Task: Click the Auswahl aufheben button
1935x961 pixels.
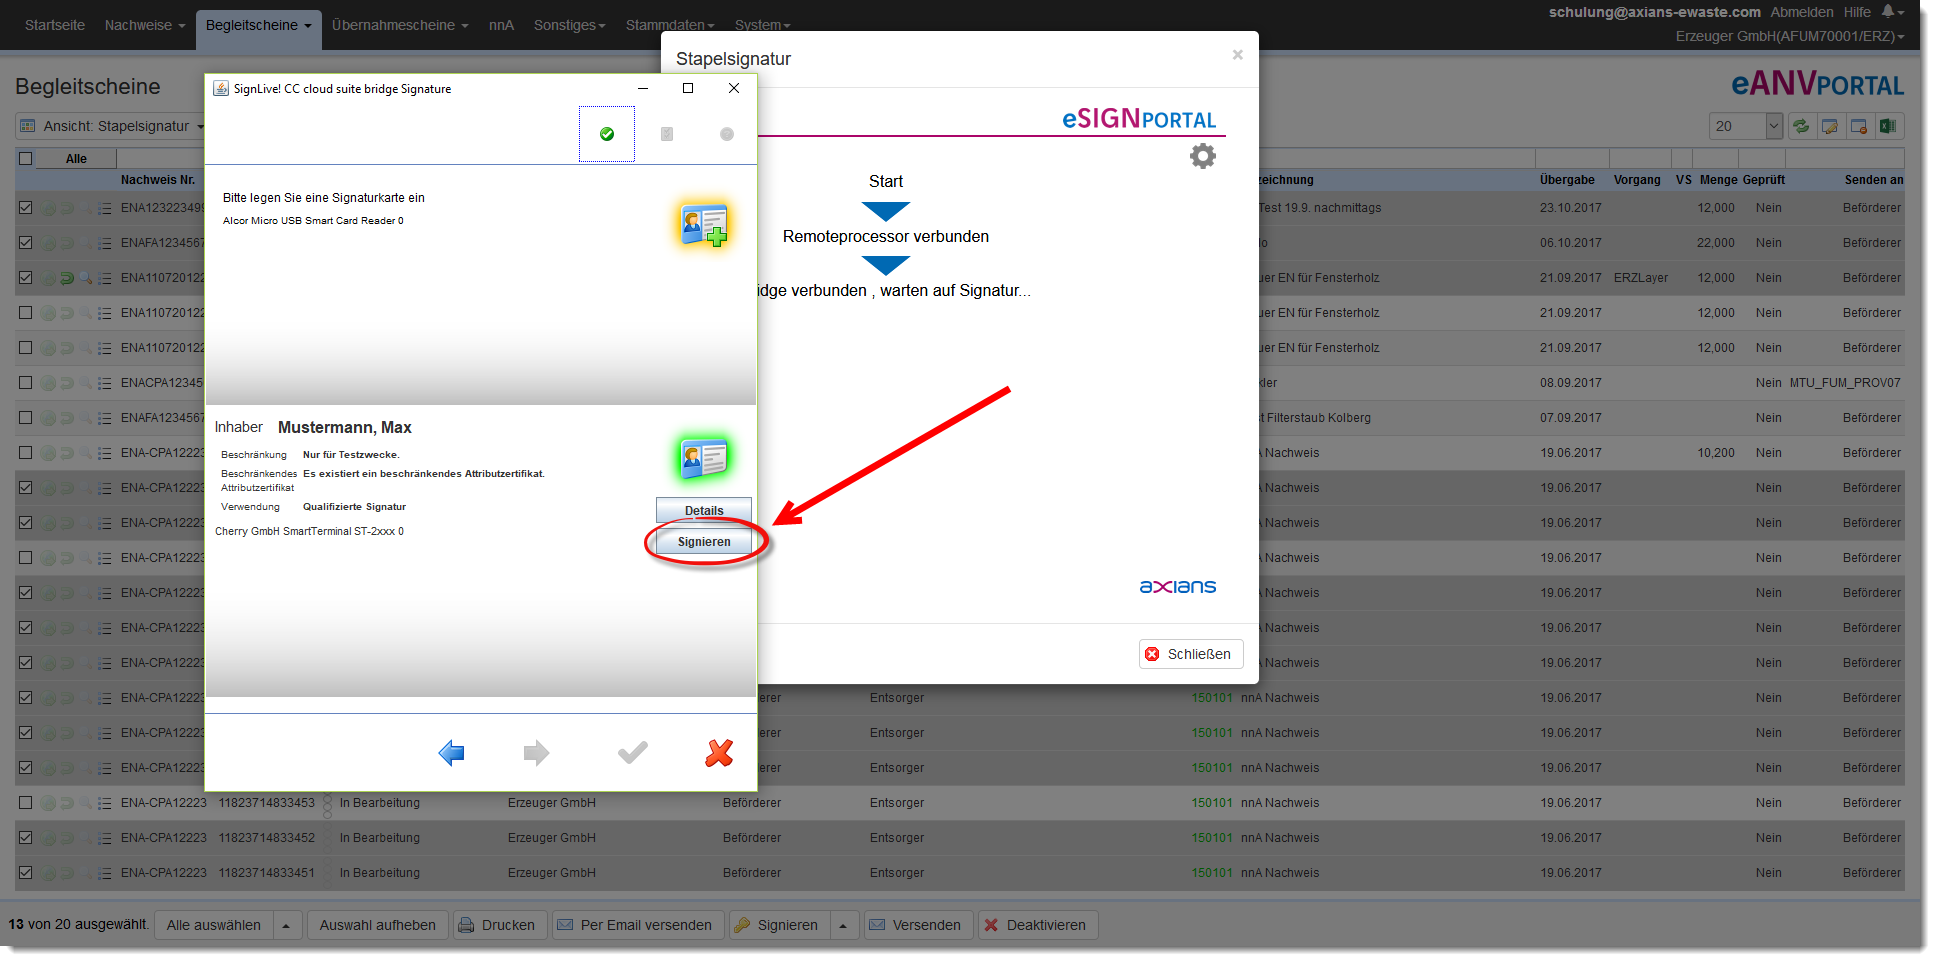Action: coord(378,925)
